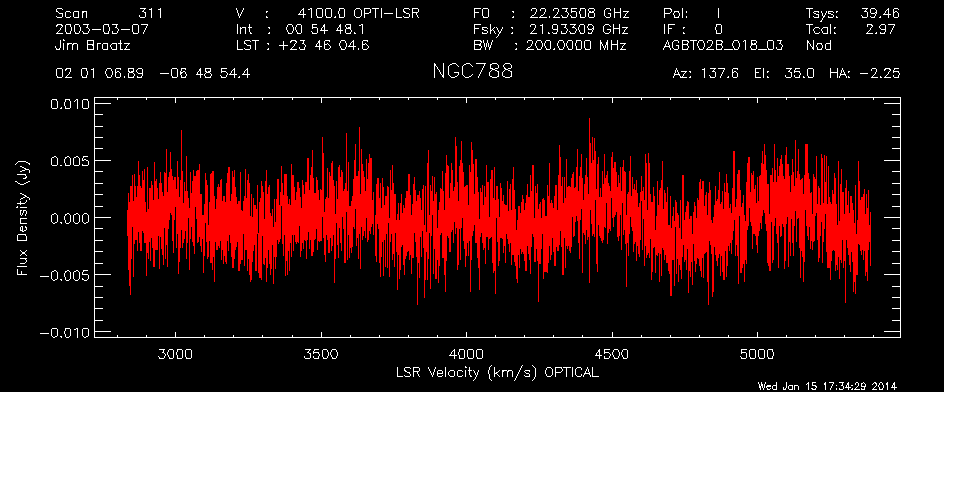Viewport: 962px width, 490px height.
Task: Click the y-axis tick label 0.005
Action: tap(69, 161)
